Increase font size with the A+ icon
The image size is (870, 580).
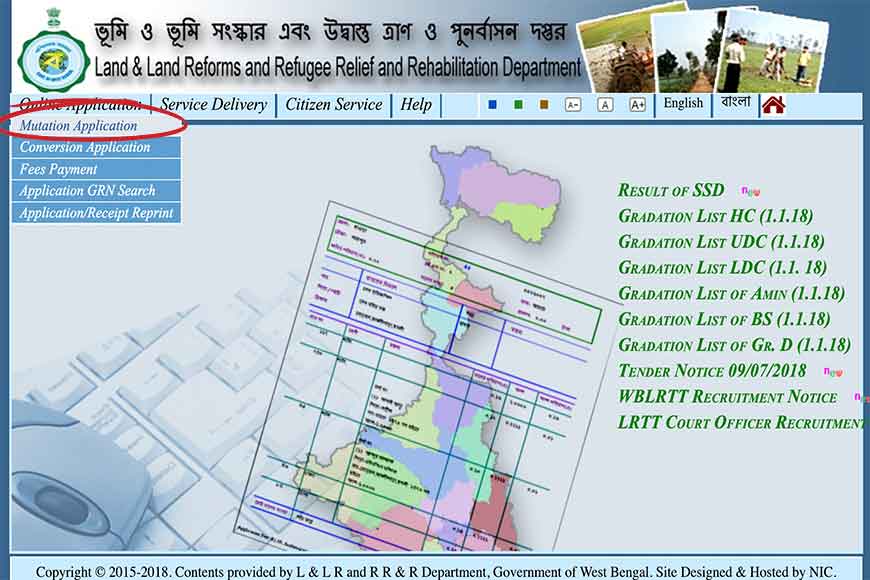635,104
